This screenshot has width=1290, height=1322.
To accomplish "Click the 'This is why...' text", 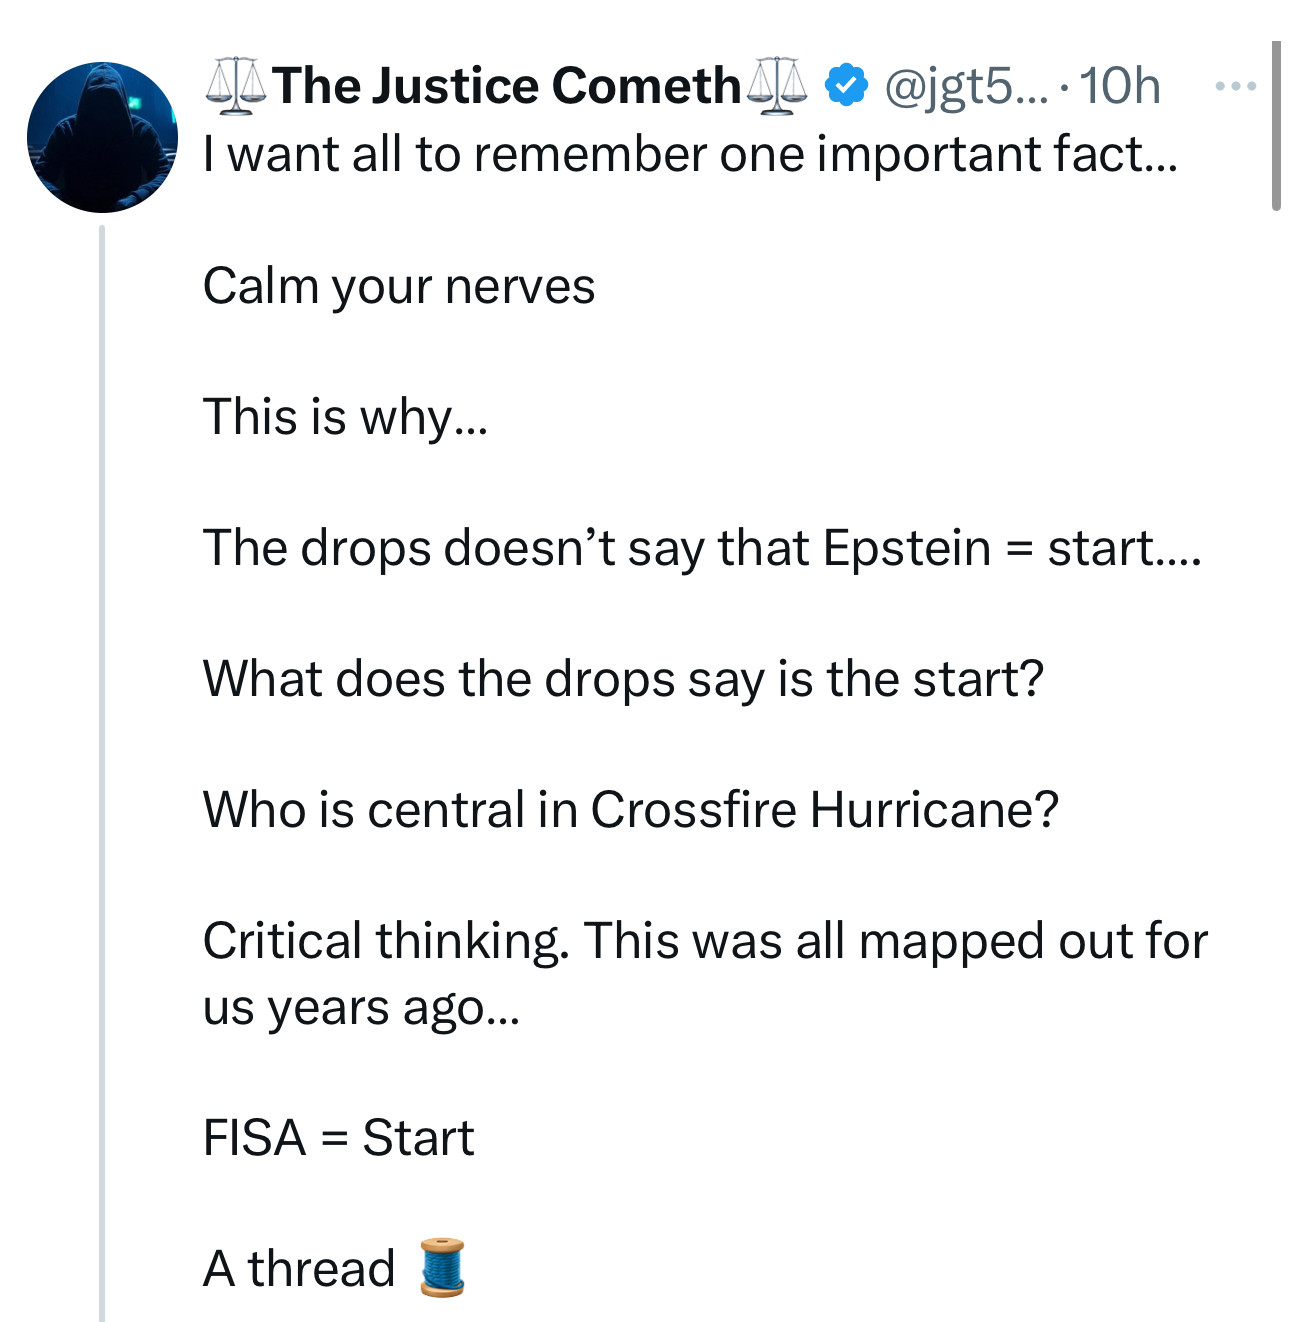I will coord(345,417).
